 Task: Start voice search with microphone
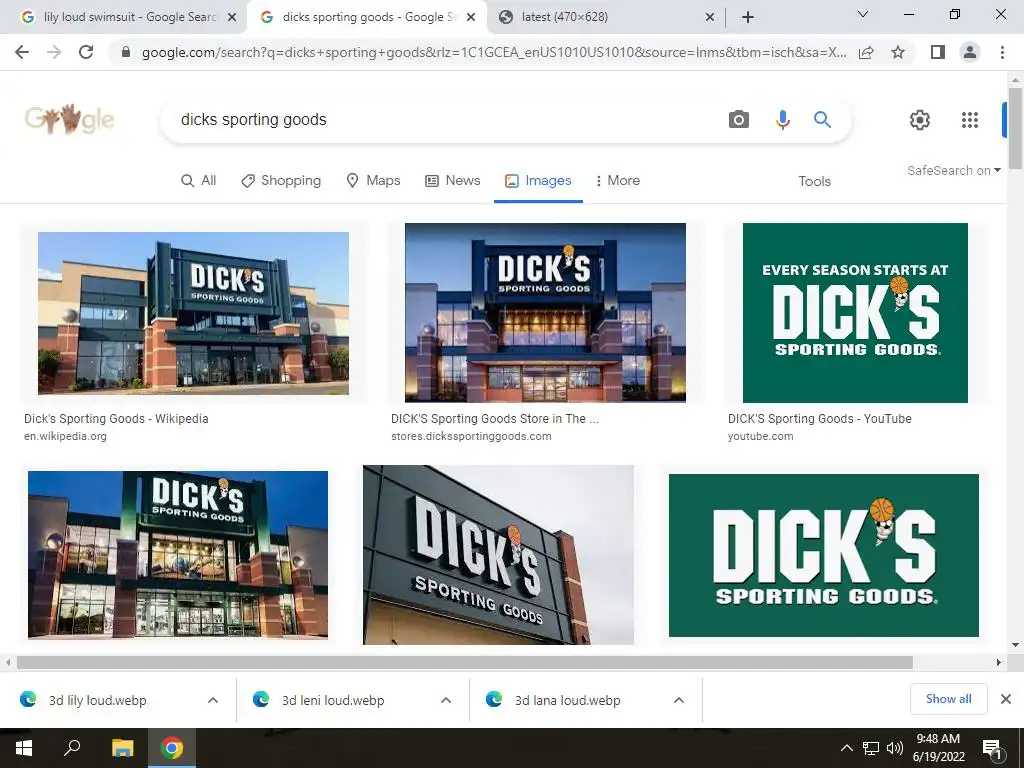pyautogui.click(x=782, y=120)
